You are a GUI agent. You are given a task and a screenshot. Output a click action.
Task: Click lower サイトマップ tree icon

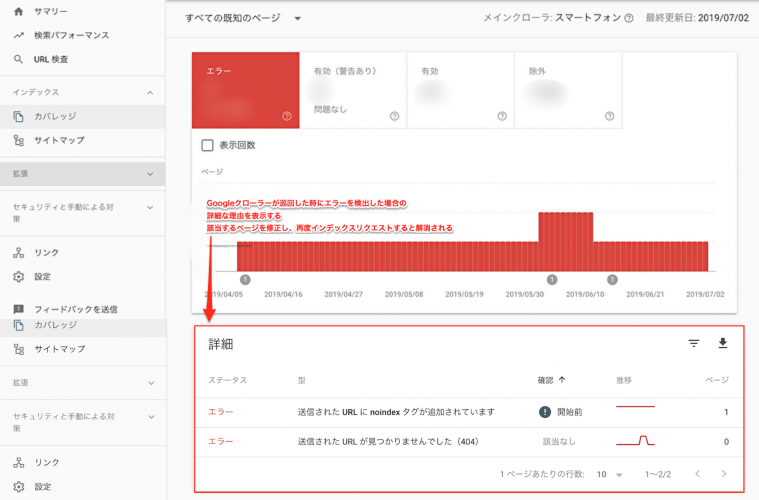pos(18,349)
